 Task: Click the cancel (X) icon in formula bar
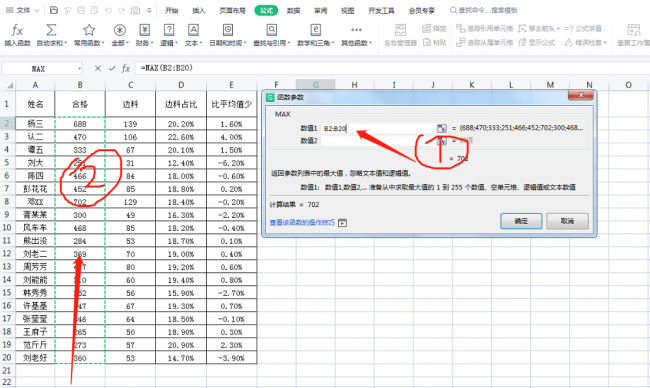point(98,68)
